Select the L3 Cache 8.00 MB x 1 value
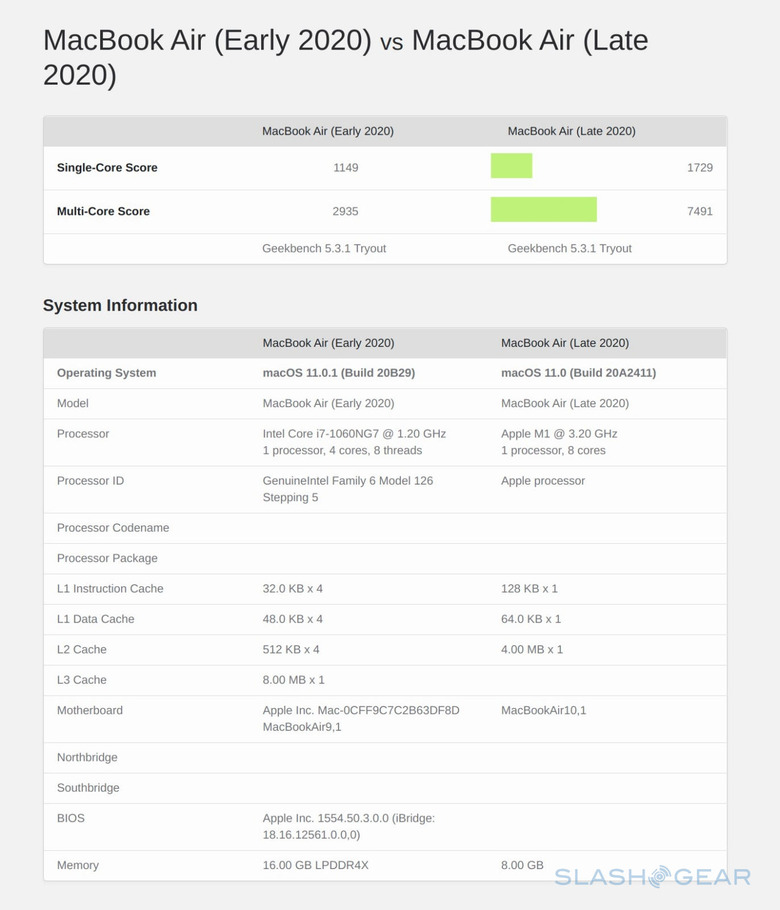 [293, 680]
